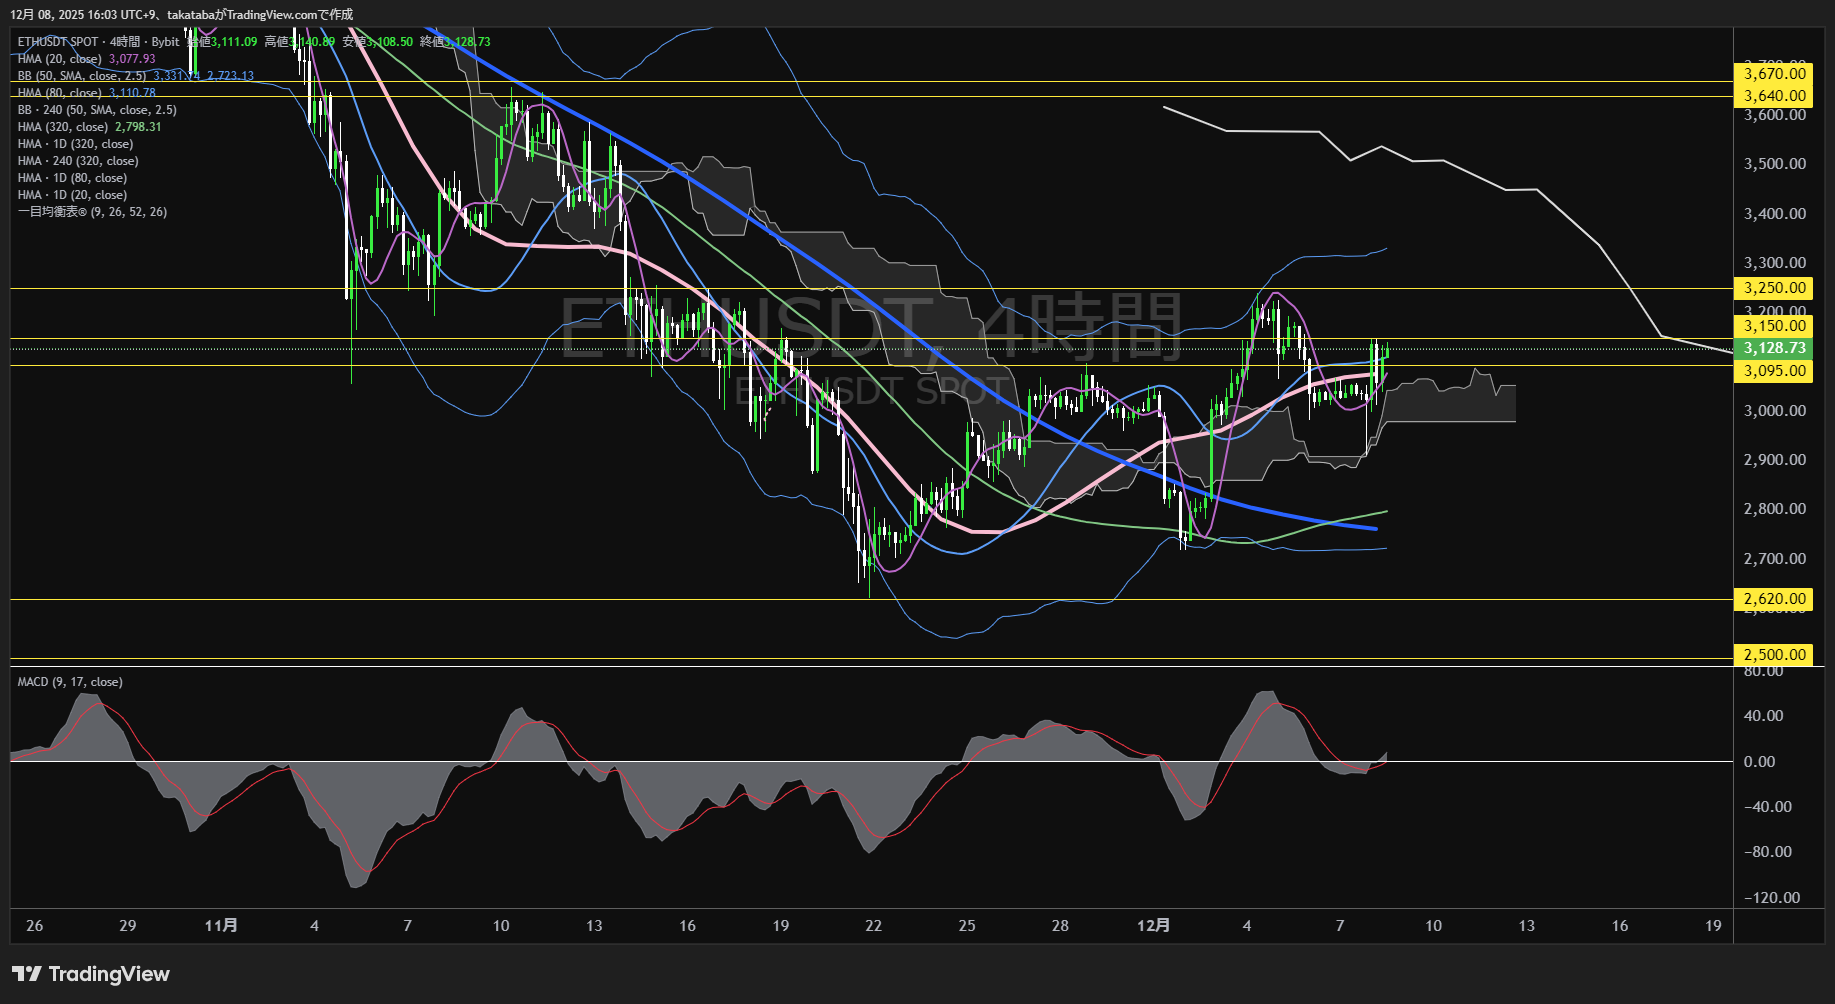Select the 3,640.00 horizontal line price tag
The image size is (1835, 1004).
click(1774, 96)
